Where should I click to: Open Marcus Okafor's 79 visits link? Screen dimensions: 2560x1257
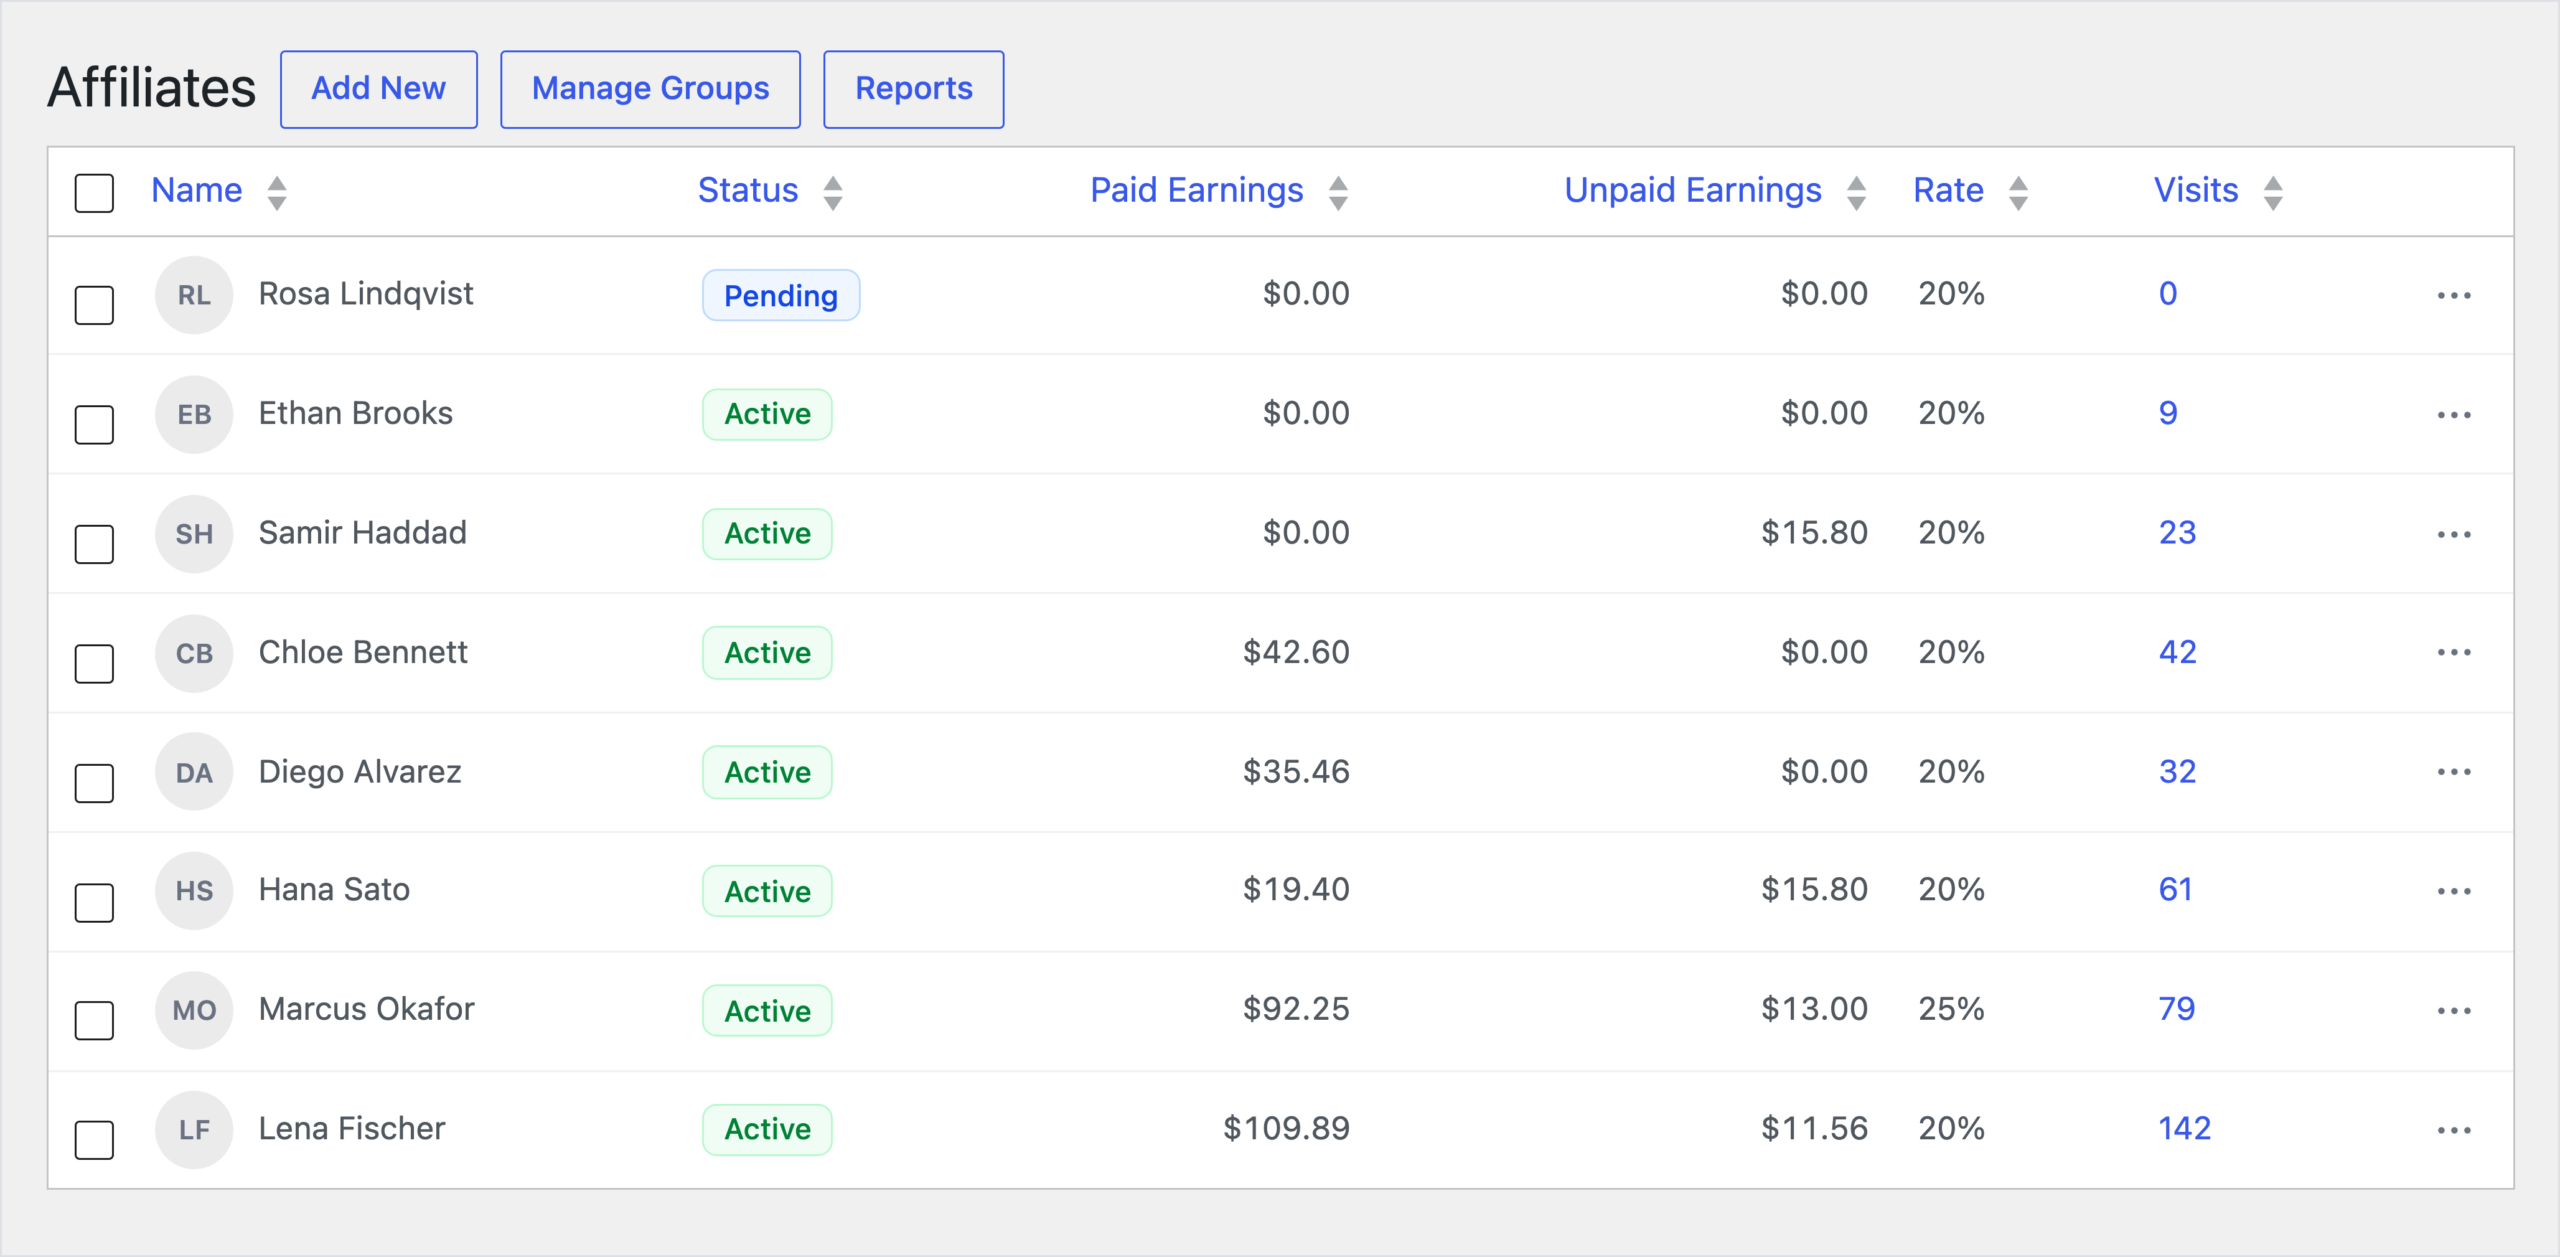(x=2176, y=1008)
